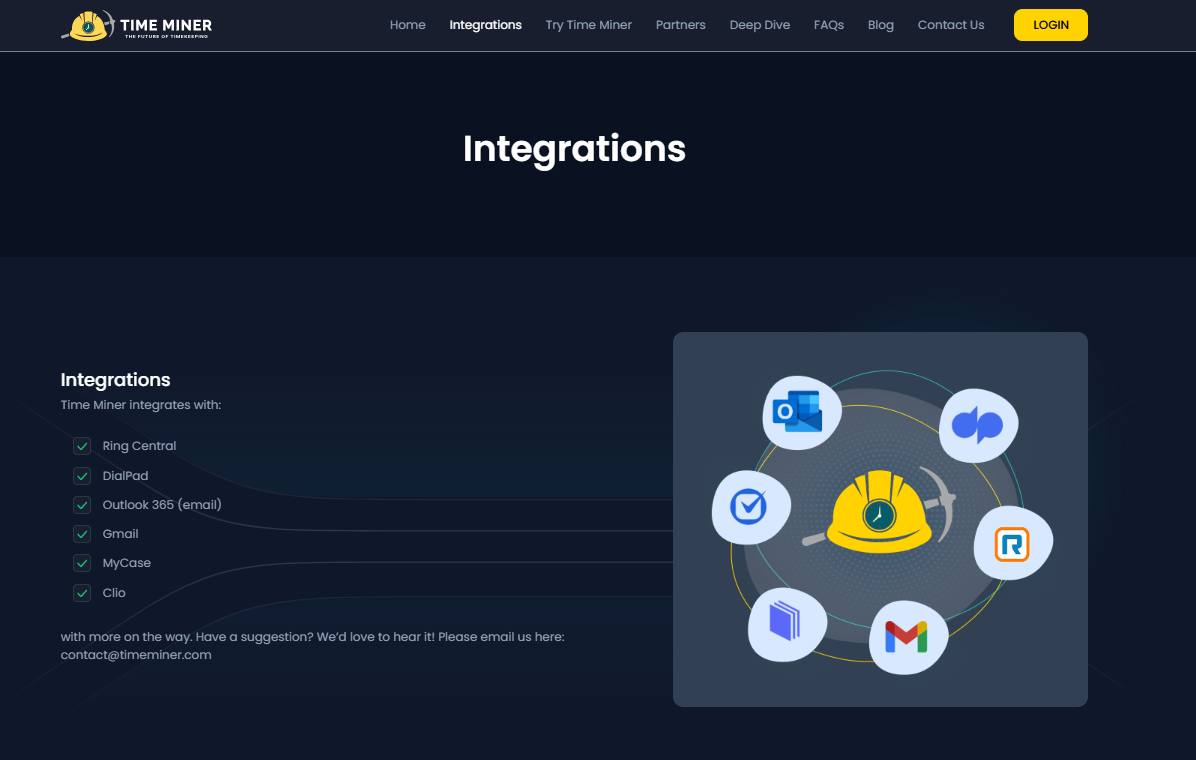Open the FAQs nav item
This screenshot has width=1196, height=760.
click(x=828, y=25)
